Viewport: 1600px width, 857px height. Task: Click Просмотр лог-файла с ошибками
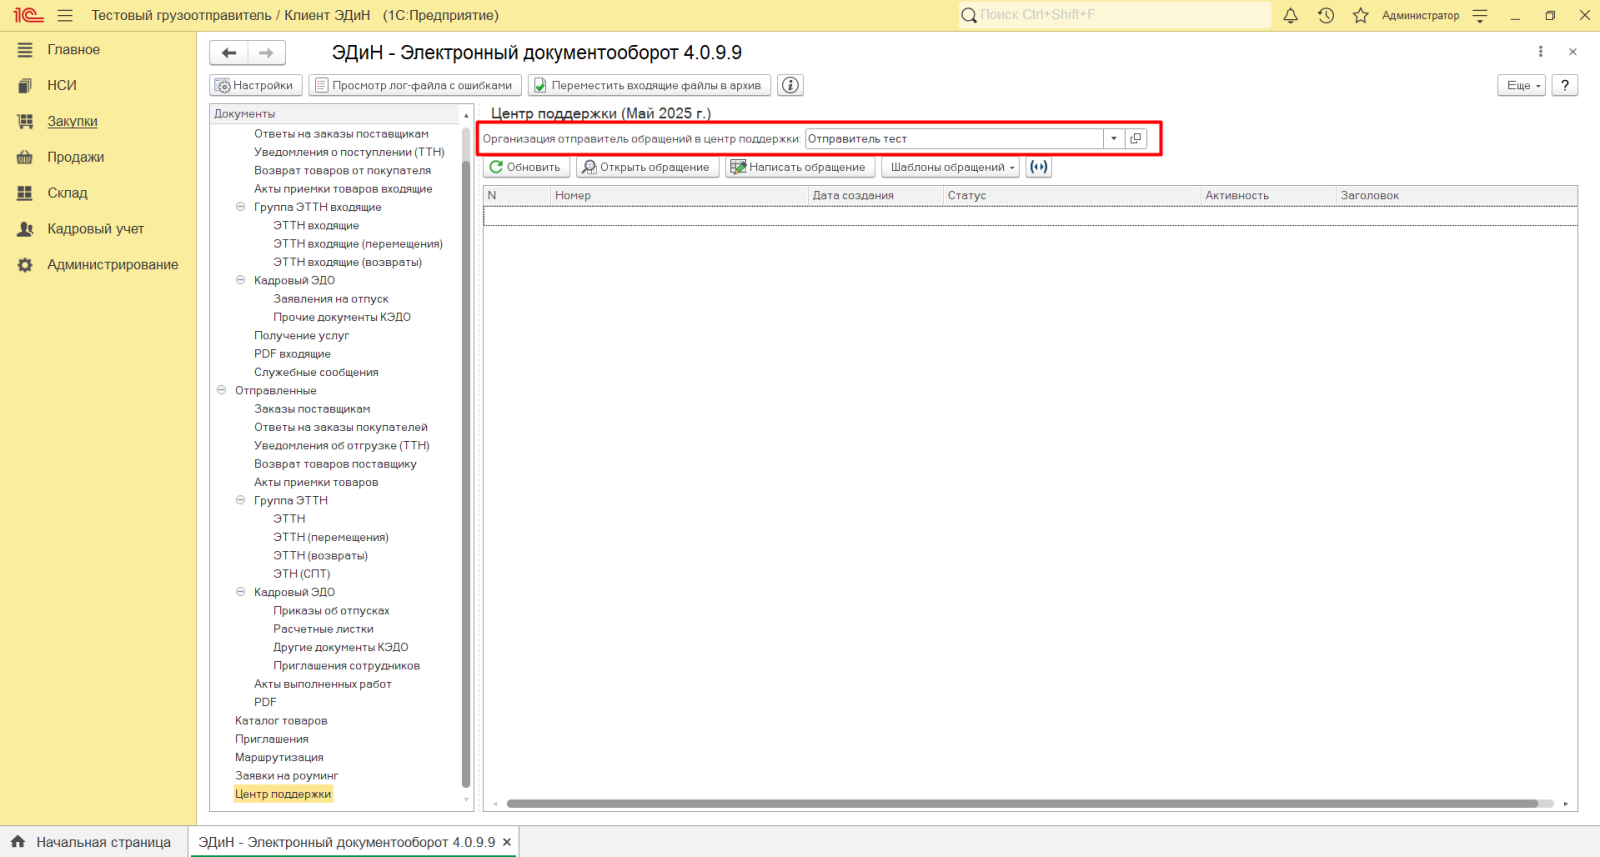(415, 85)
